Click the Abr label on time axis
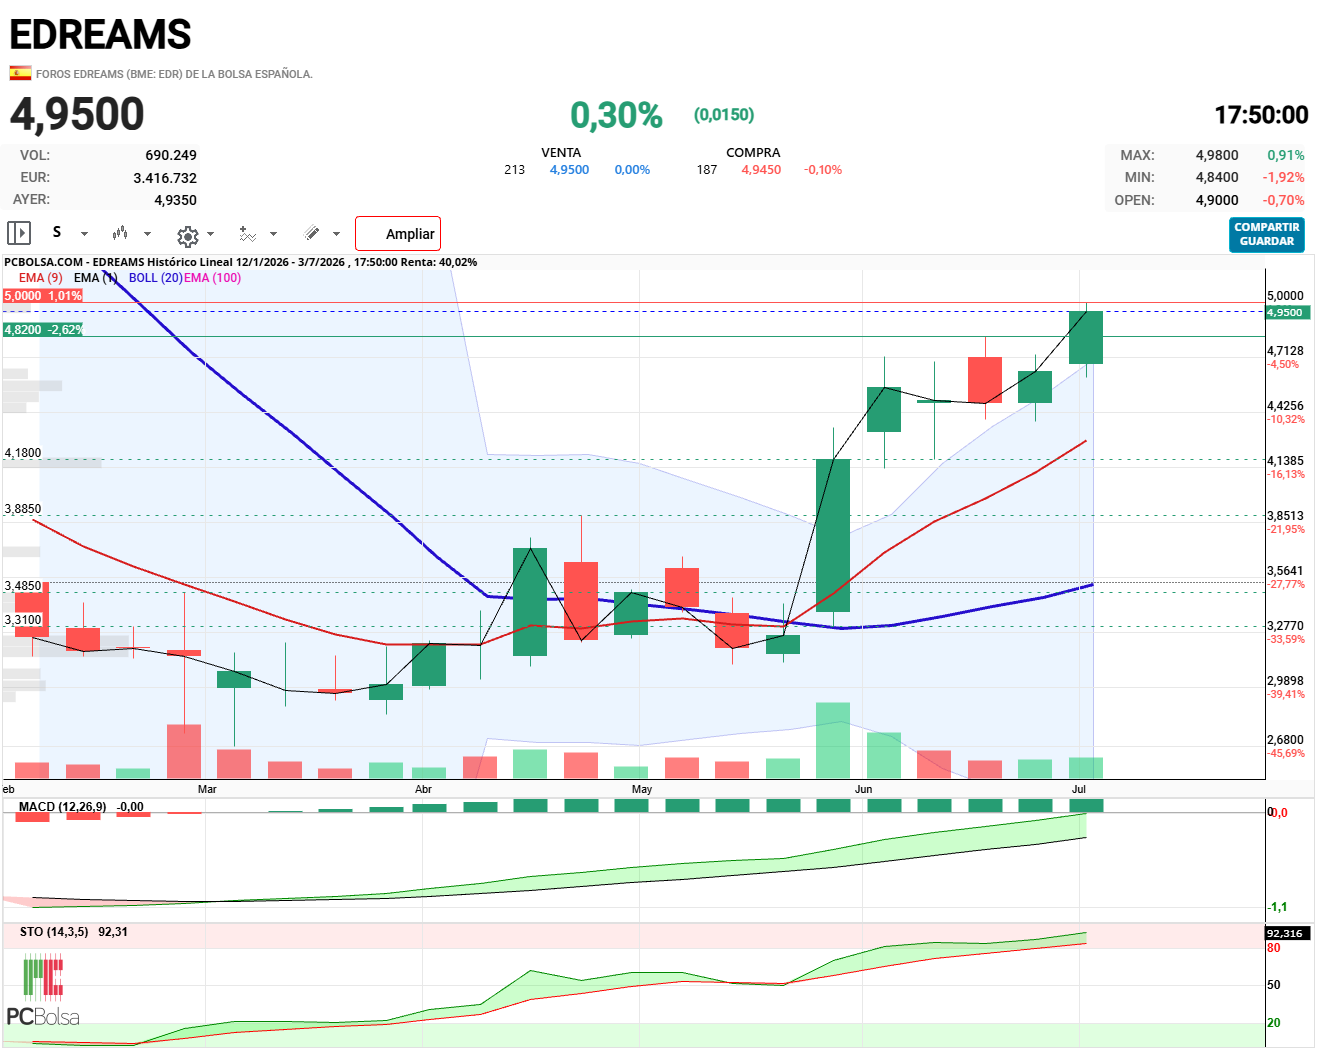This screenshot has height=1048, width=1317. (423, 789)
